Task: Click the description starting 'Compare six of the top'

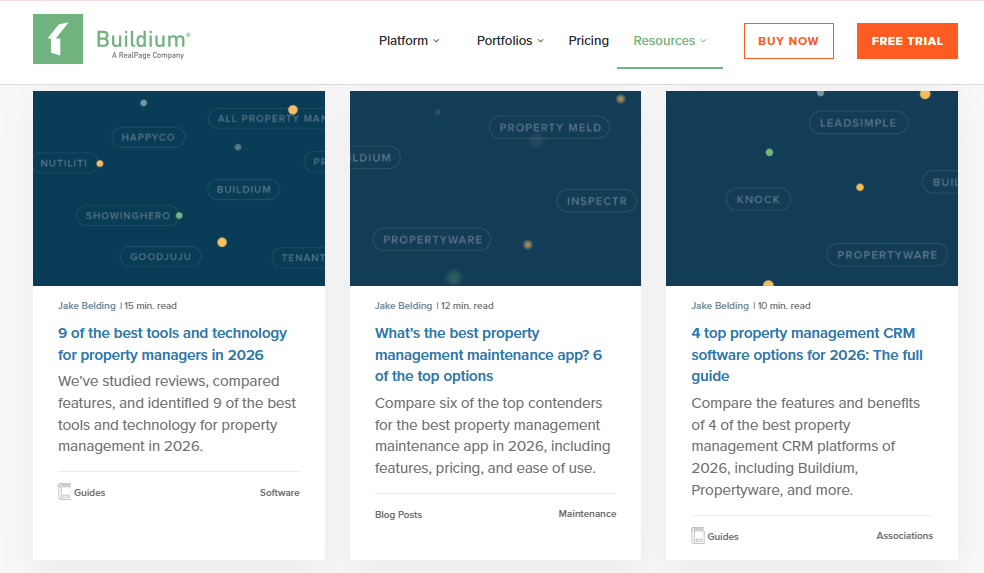Action: point(493,436)
